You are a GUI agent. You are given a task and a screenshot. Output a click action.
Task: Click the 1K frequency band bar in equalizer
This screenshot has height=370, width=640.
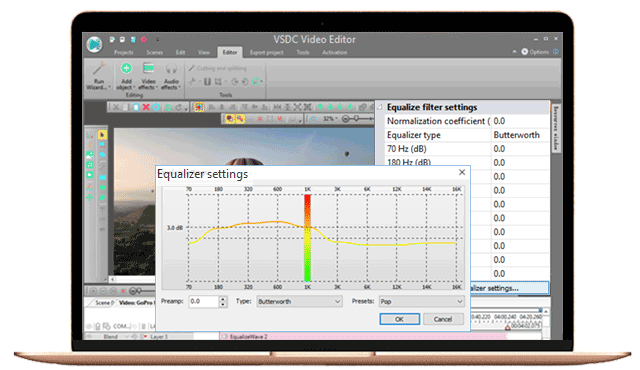pyautogui.click(x=307, y=238)
